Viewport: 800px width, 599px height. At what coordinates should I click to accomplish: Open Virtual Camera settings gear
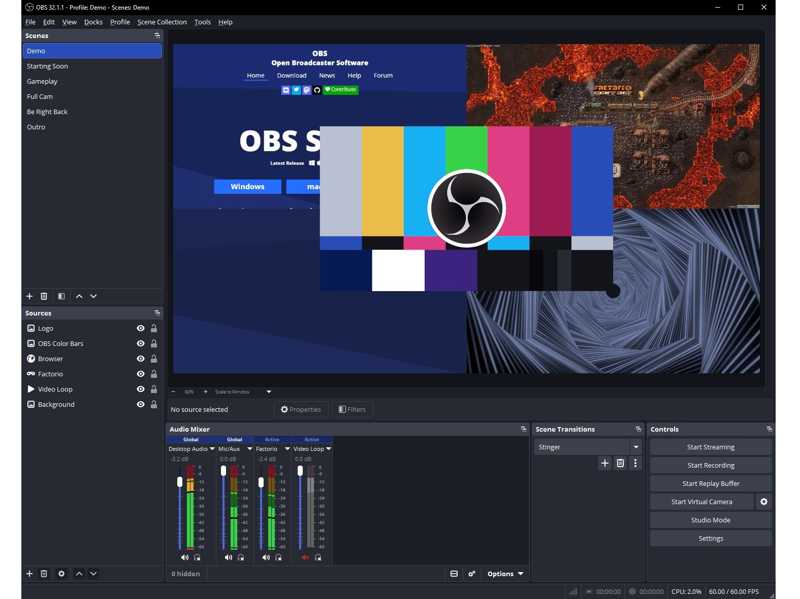coord(764,502)
